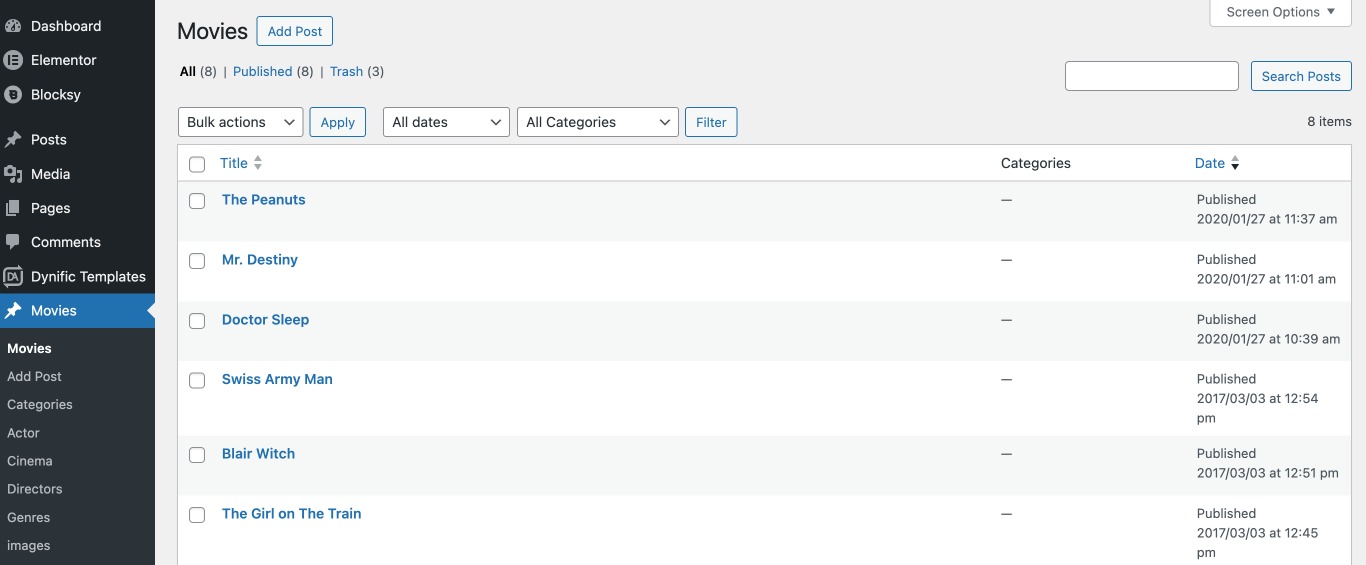Click the Add Post button beside Movies heading
The width and height of the screenshot is (1366, 565).
coord(295,31)
